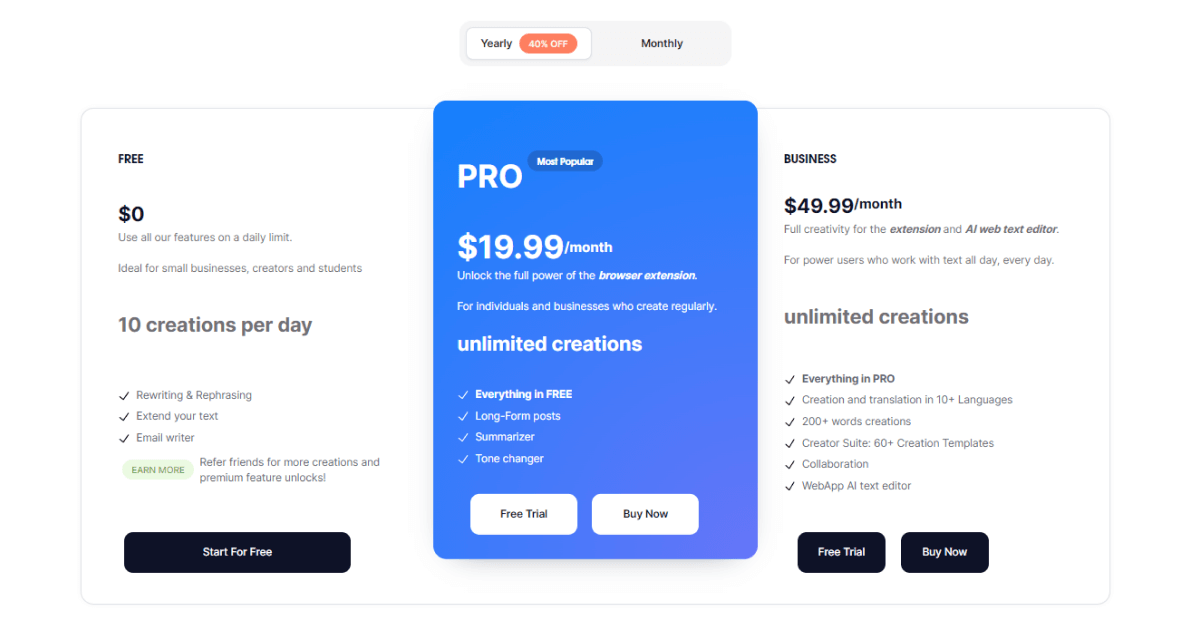
Task: Click checkmark next to WebApp AI text editor
Action: tap(790, 486)
